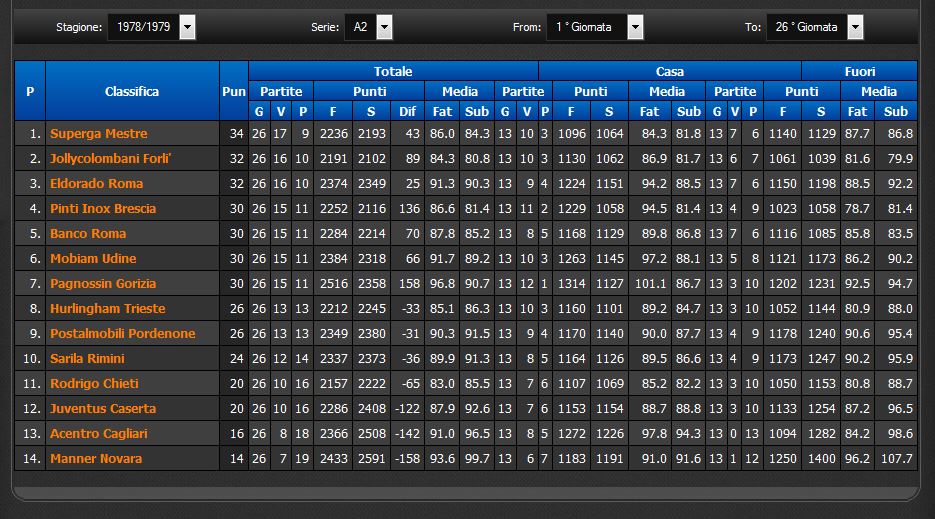
Task: Open the Manner Novara team link
Action: [x=95, y=459]
